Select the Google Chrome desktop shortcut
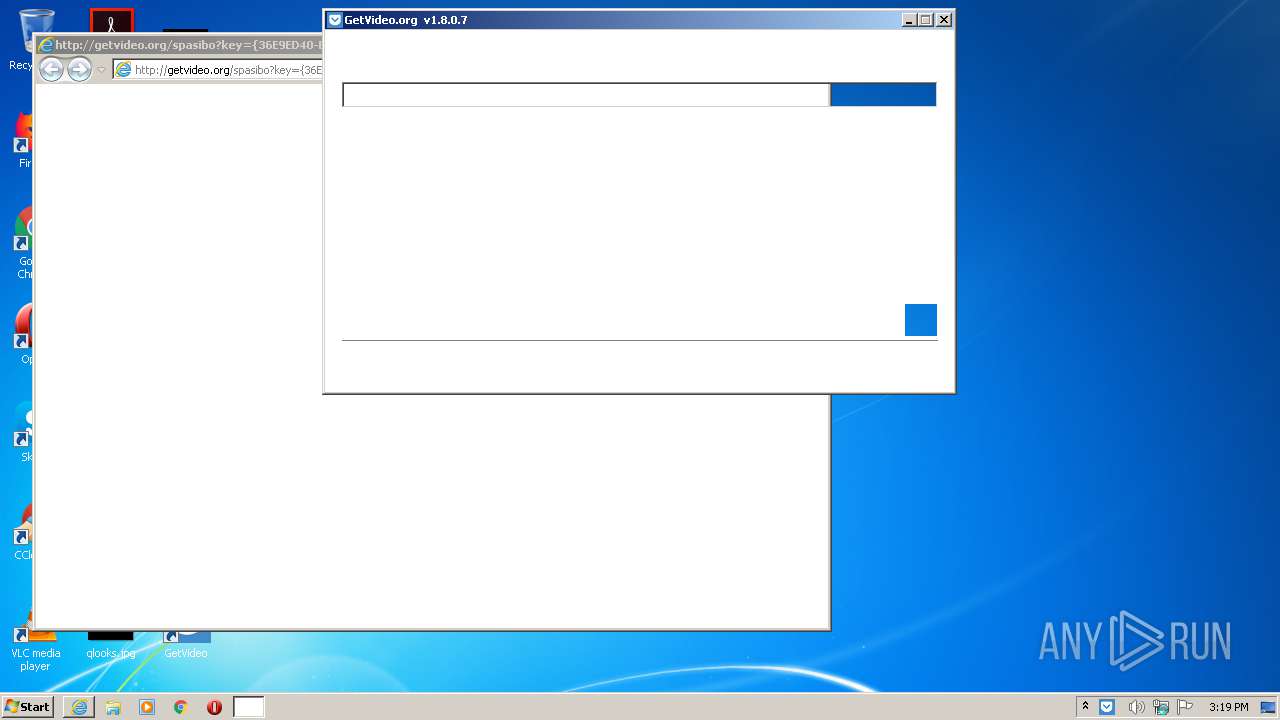This screenshot has height=720, width=1280. [24, 243]
